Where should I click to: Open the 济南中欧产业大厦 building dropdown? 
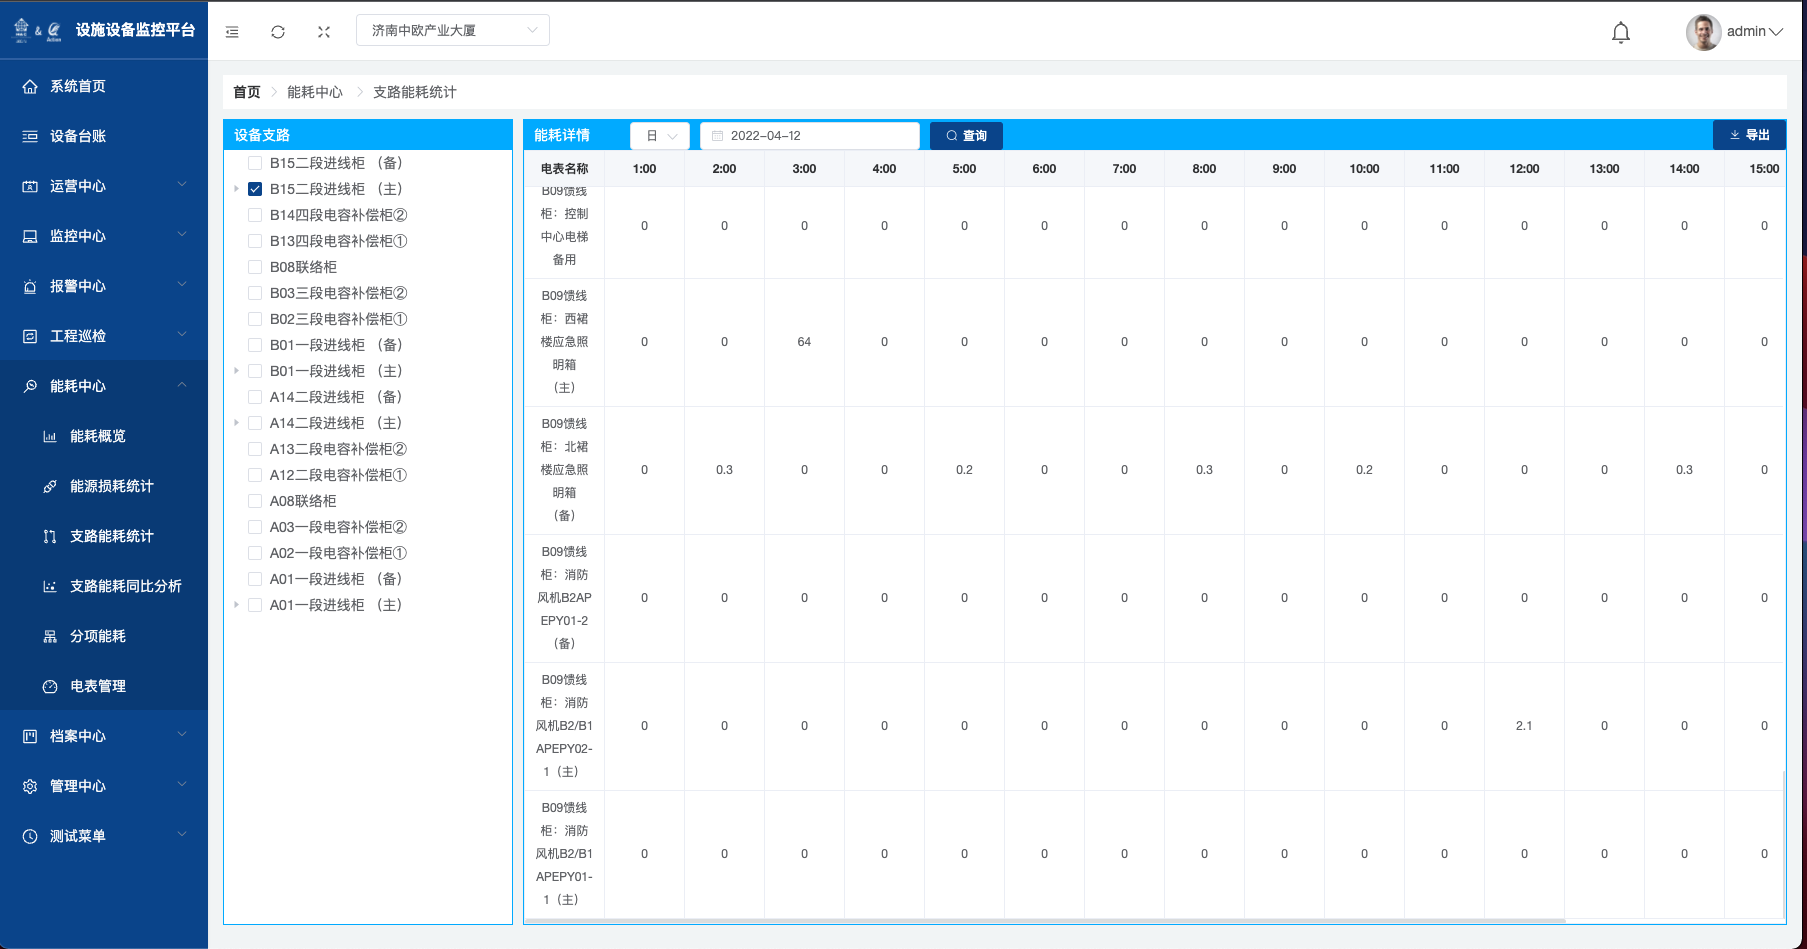tap(452, 31)
